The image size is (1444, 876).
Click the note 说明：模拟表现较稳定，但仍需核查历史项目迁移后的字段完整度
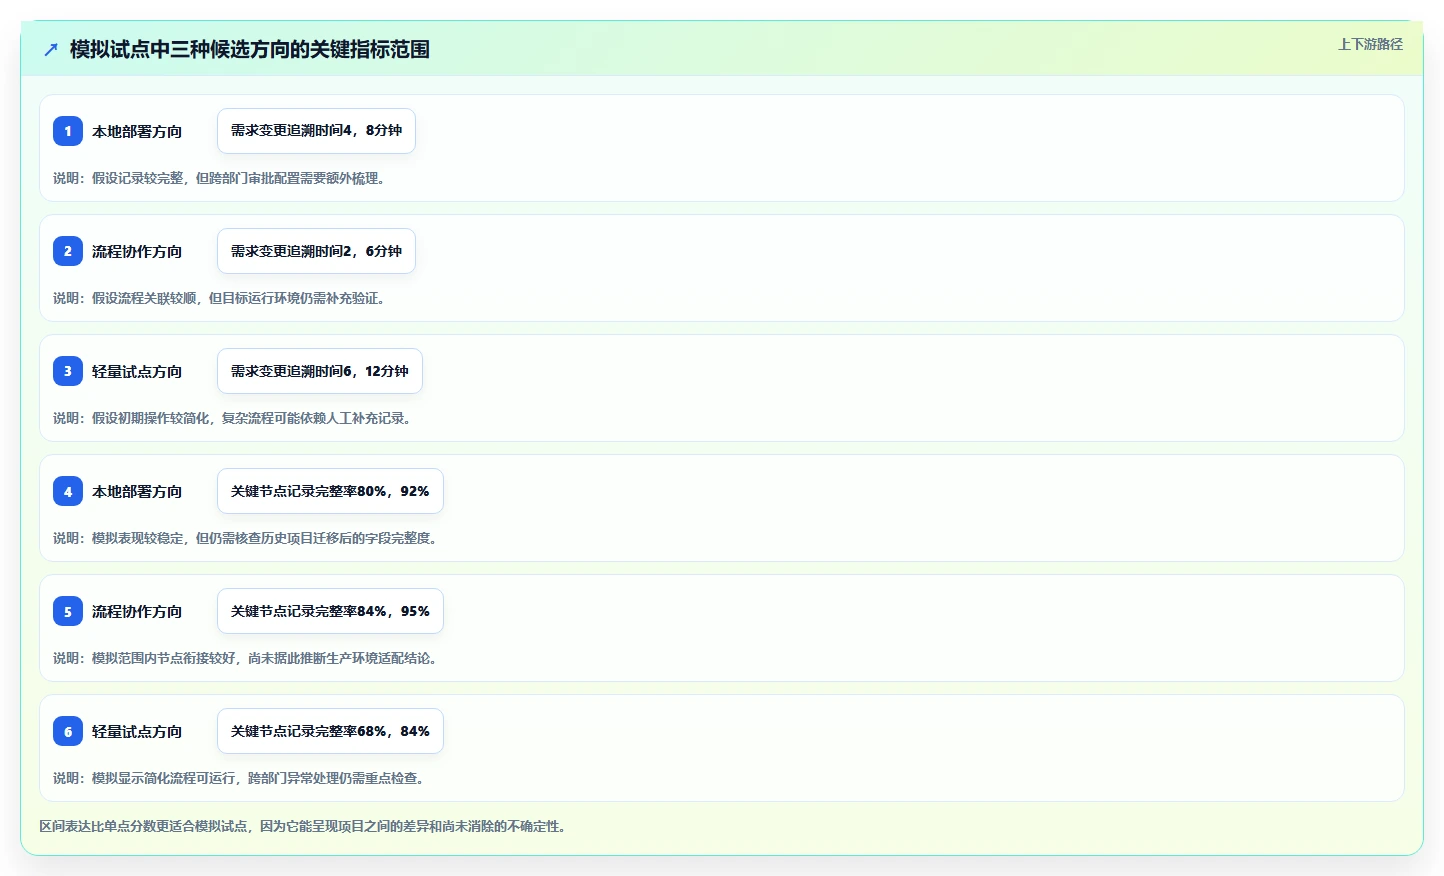[x=248, y=538]
